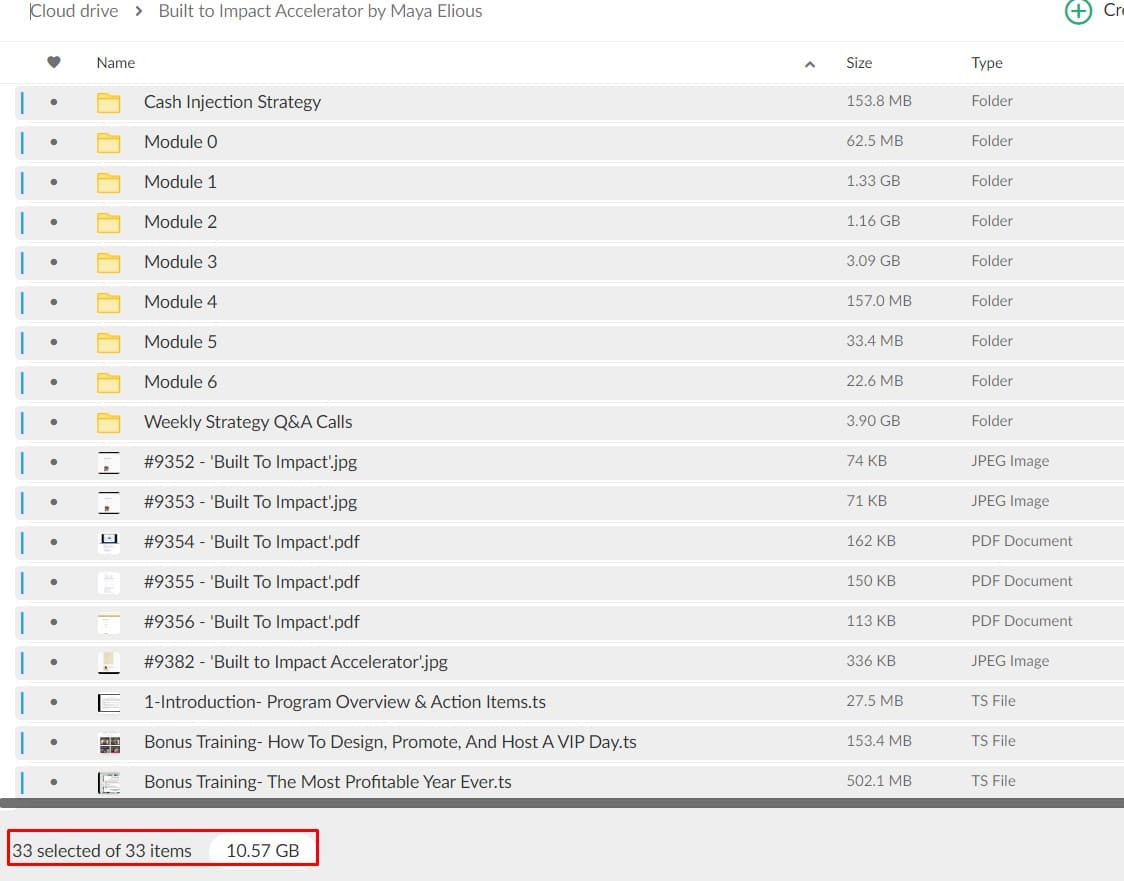This screenshot has width=1124, height=881.
Task: Toggle favorite dot for Module 5 row
Action: pos(54,342)
